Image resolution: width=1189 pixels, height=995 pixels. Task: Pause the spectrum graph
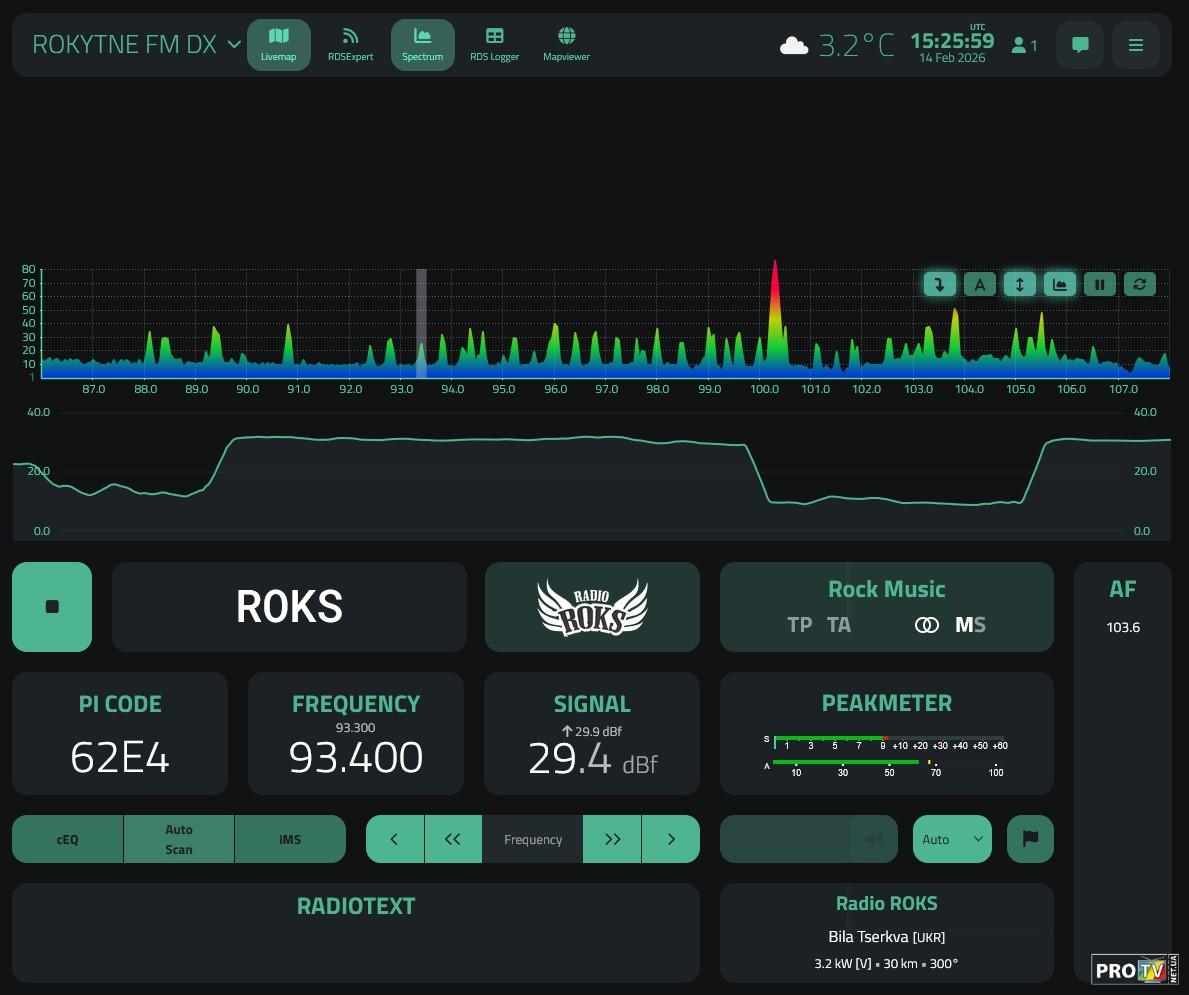(x=1099, y=285)
